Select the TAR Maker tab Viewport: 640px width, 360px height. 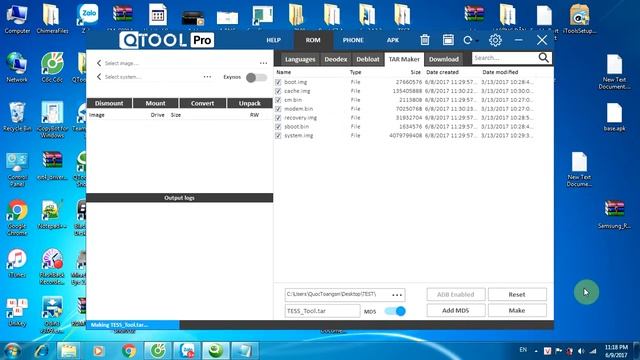click(x=404, y=59)
